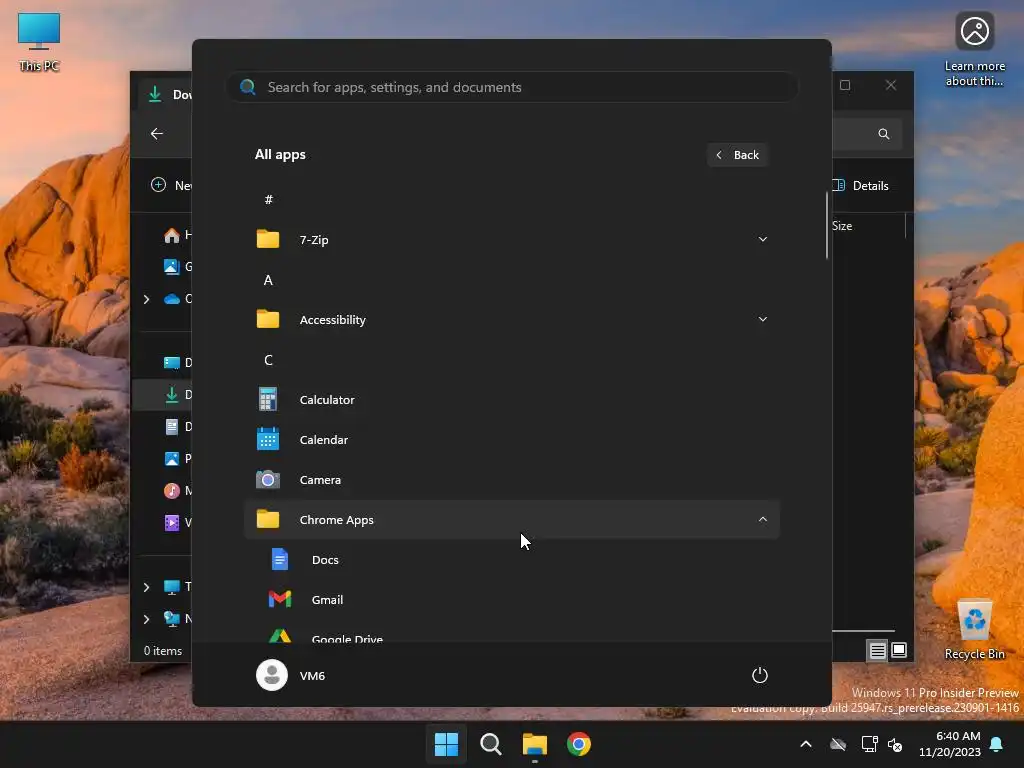Image resolution: width=1024 pixels, height=768 pixels.
Task: Select the Documents folder in the sidebar
Action: (x=176, y=426)
